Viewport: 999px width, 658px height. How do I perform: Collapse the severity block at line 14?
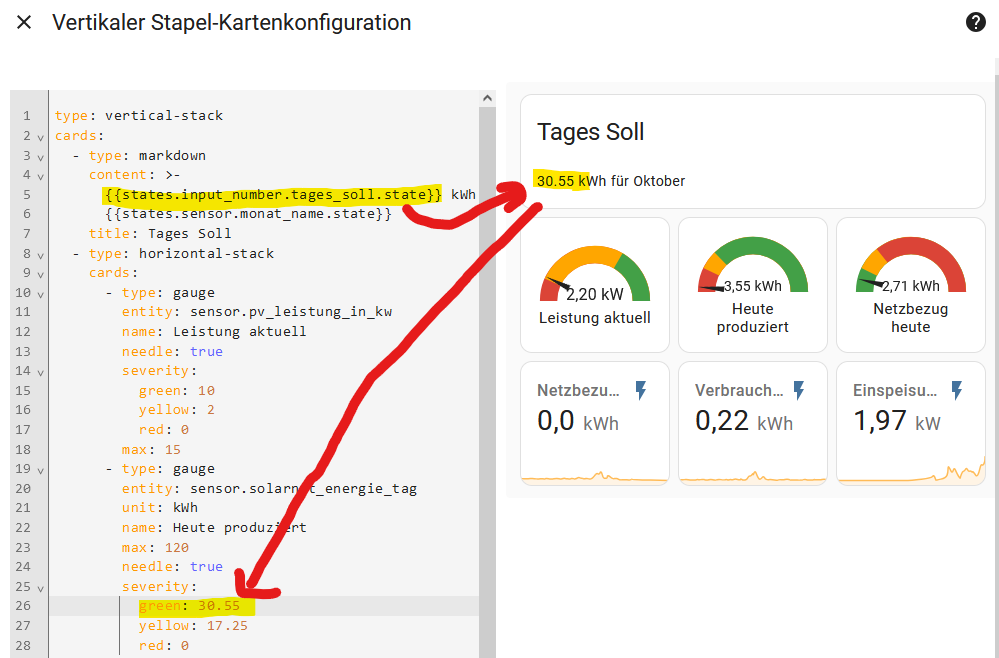[x=40, y=371]
